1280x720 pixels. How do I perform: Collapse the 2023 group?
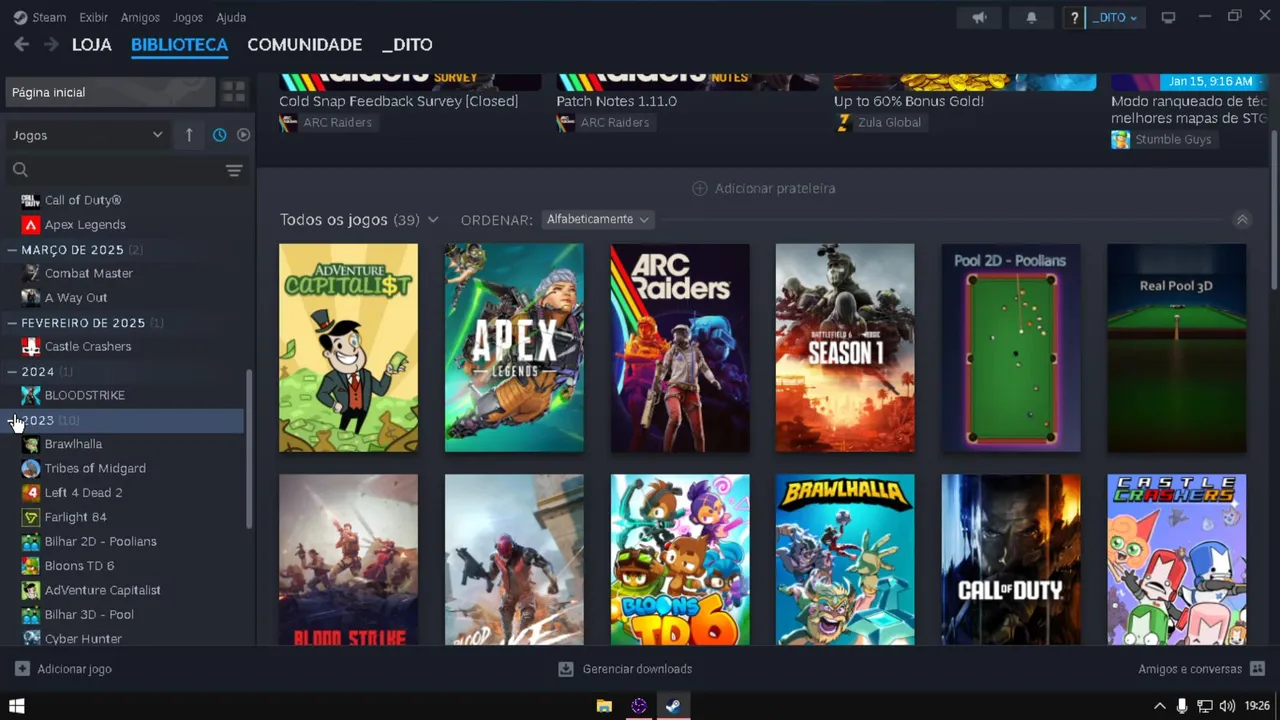coord(13,421)
